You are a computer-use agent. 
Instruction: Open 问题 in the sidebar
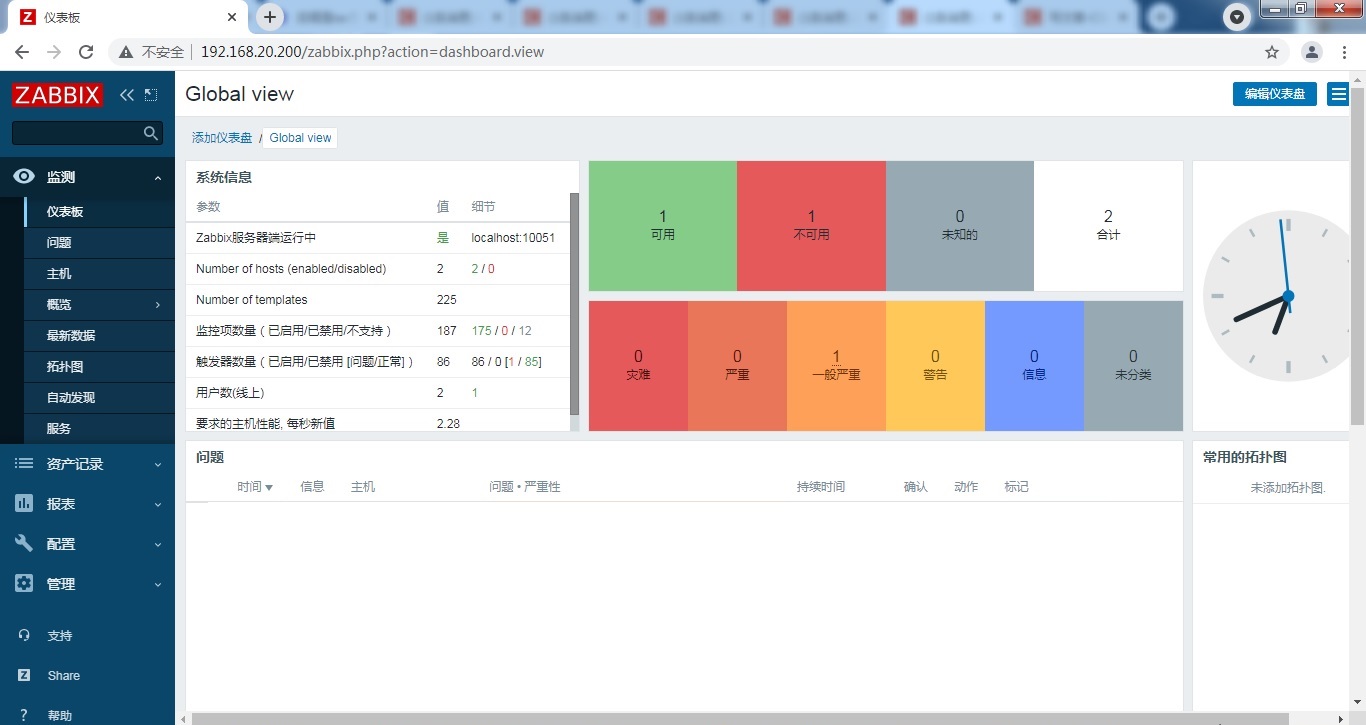point(99,243)
